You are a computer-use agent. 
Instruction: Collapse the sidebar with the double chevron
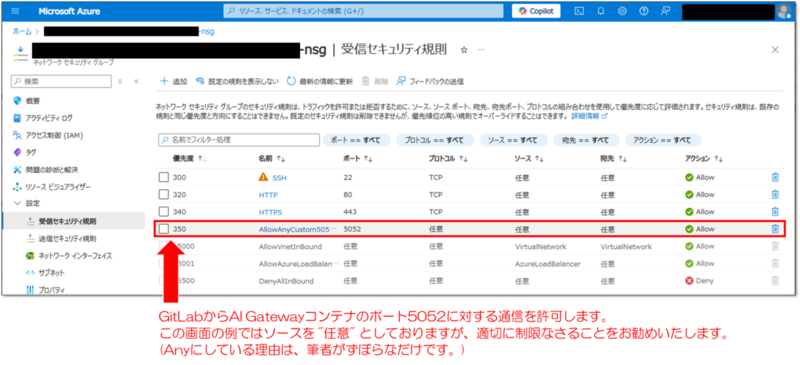pos(136,81)
